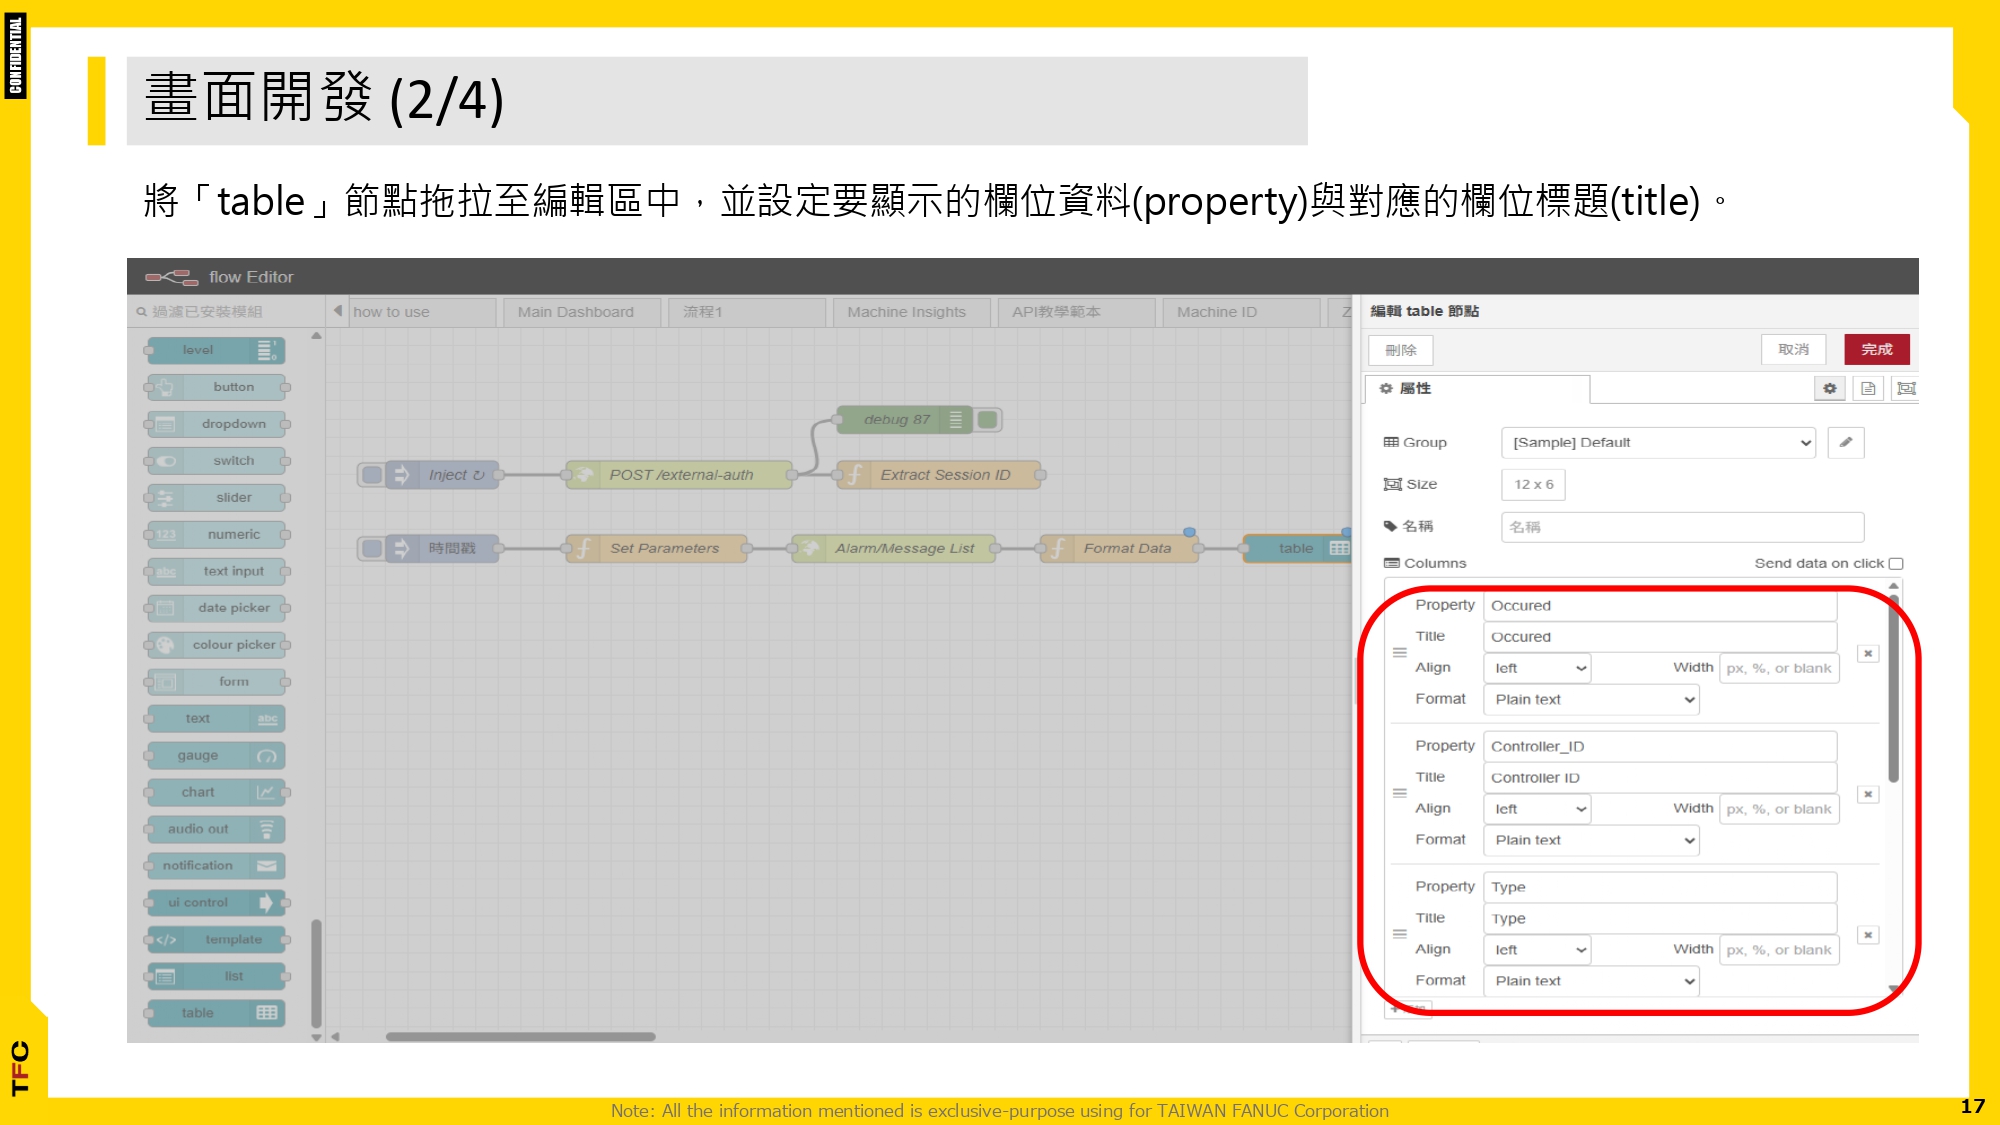Screen dimensions: 2000x1125
Task: Open the Group dropdown [Sample] Default
Action: tap(1658, 442)
